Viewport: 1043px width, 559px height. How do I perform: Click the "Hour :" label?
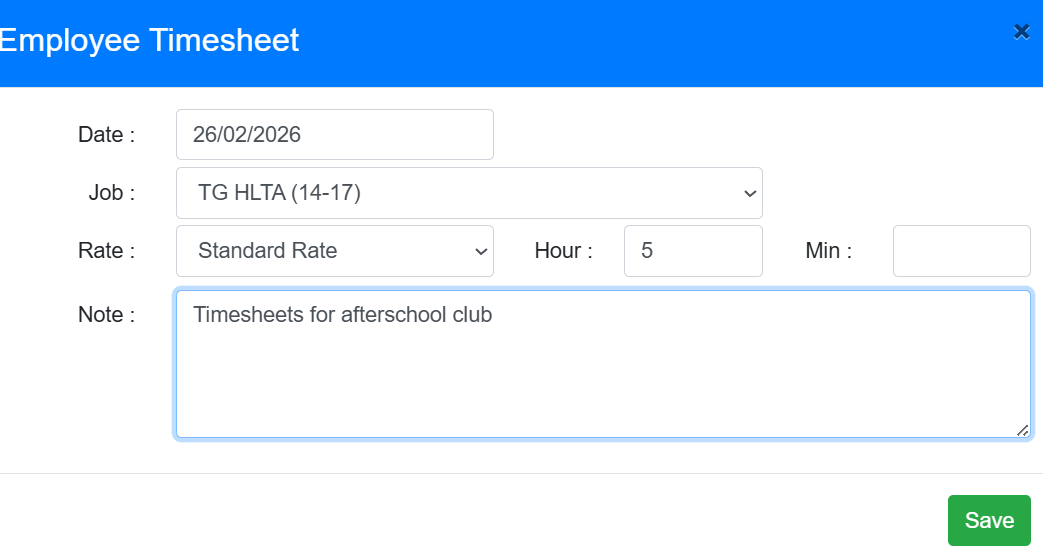click(563, 251)
